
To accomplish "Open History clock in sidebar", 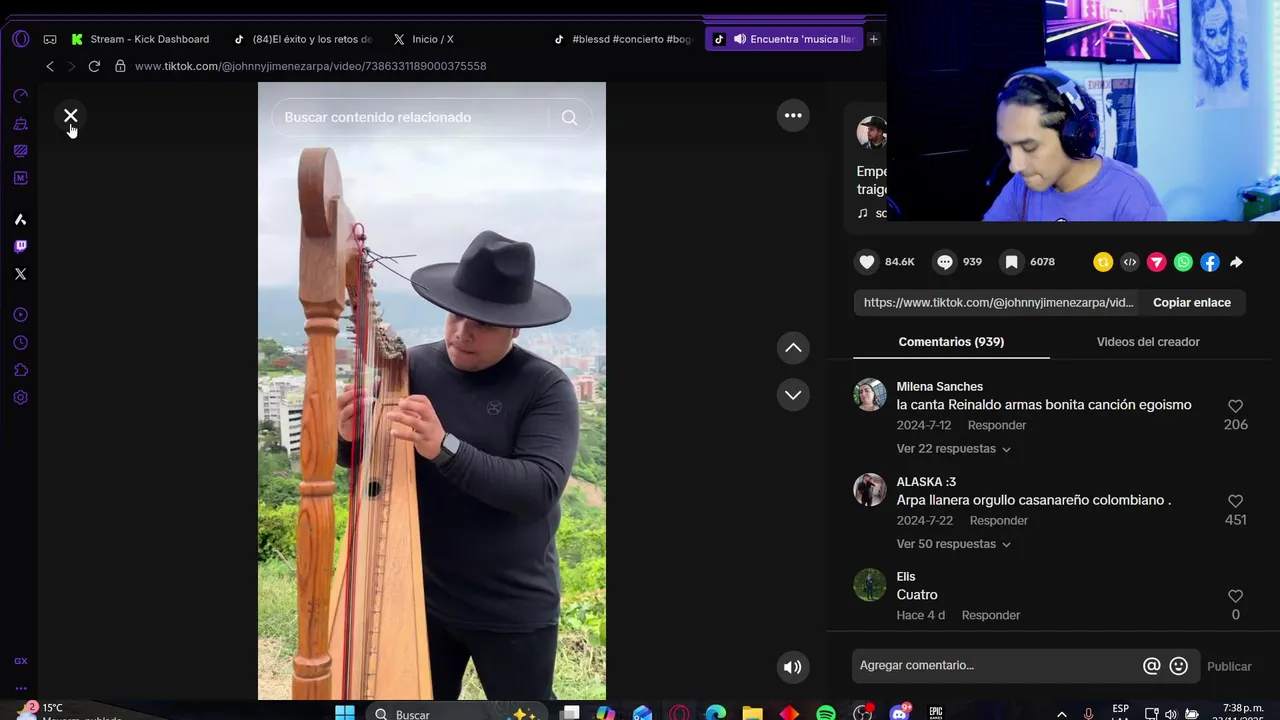I will [20, 343].
